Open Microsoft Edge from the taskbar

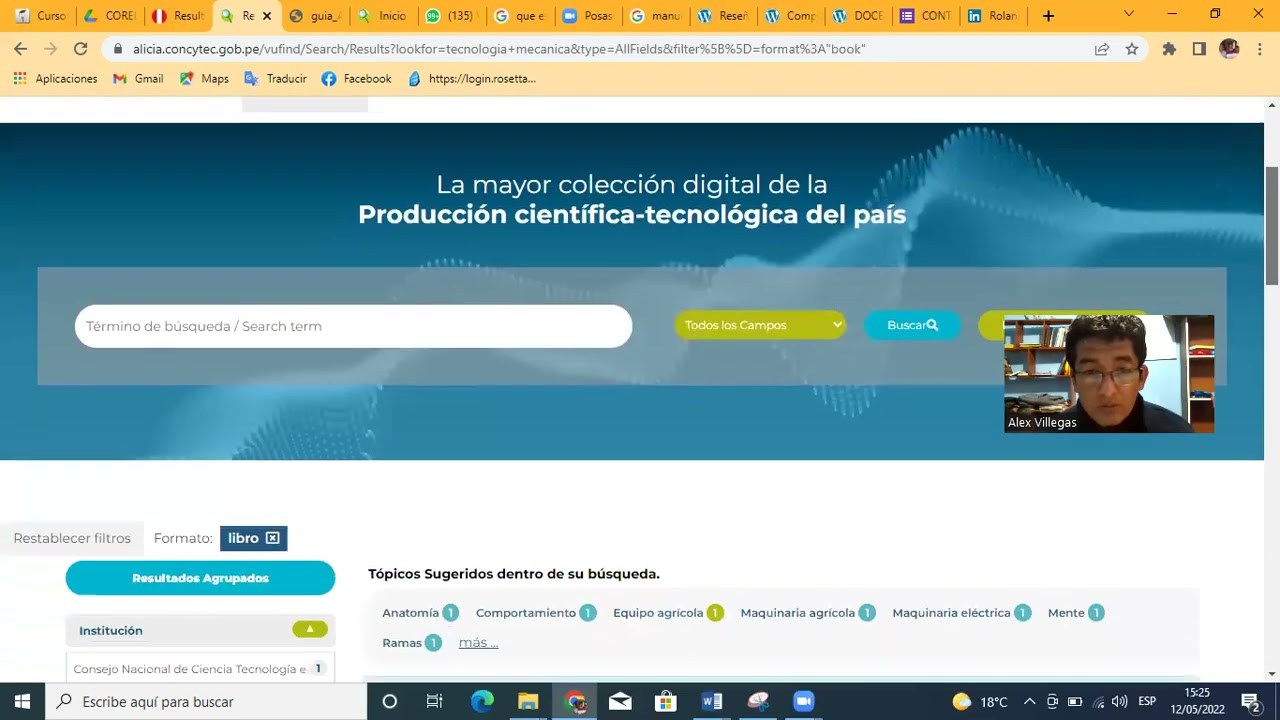[x=482, y=701]
